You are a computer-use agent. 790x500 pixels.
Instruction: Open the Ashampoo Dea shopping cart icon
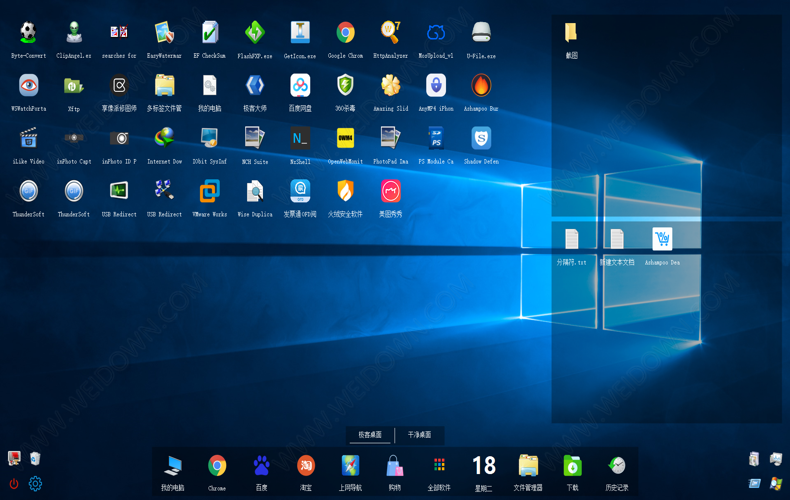tap(662, 239)
